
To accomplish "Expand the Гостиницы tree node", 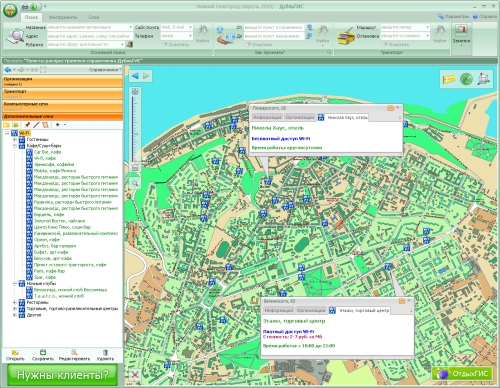I will [15, 139].
